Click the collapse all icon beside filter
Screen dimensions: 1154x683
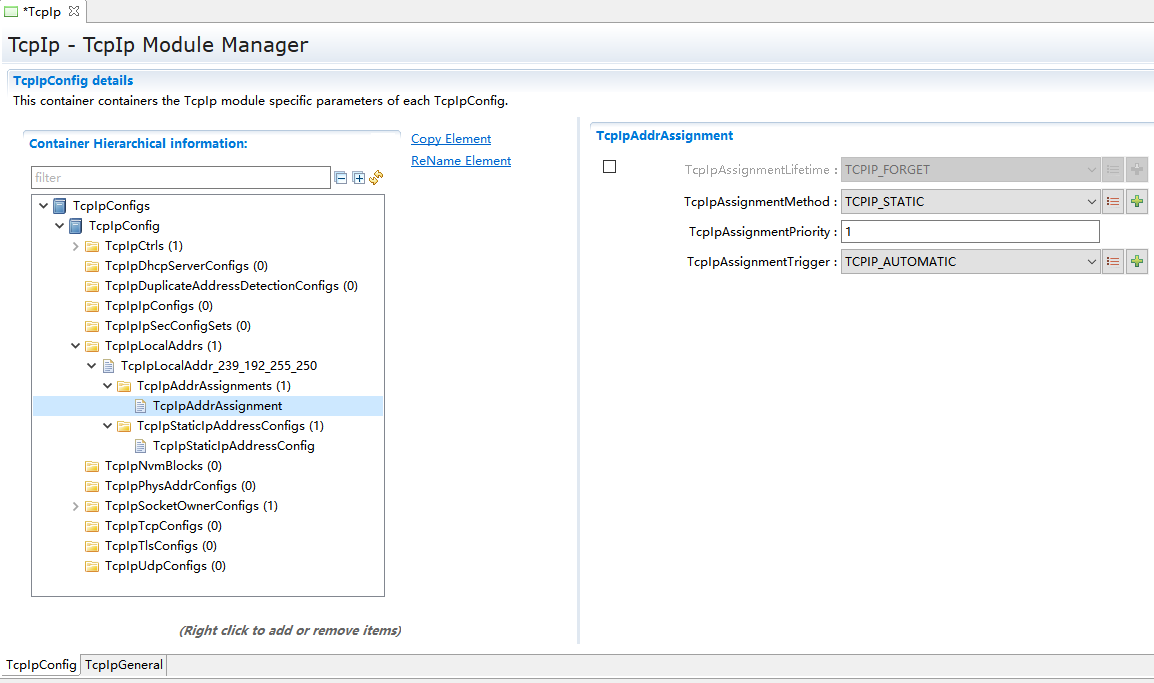point(341,178)
